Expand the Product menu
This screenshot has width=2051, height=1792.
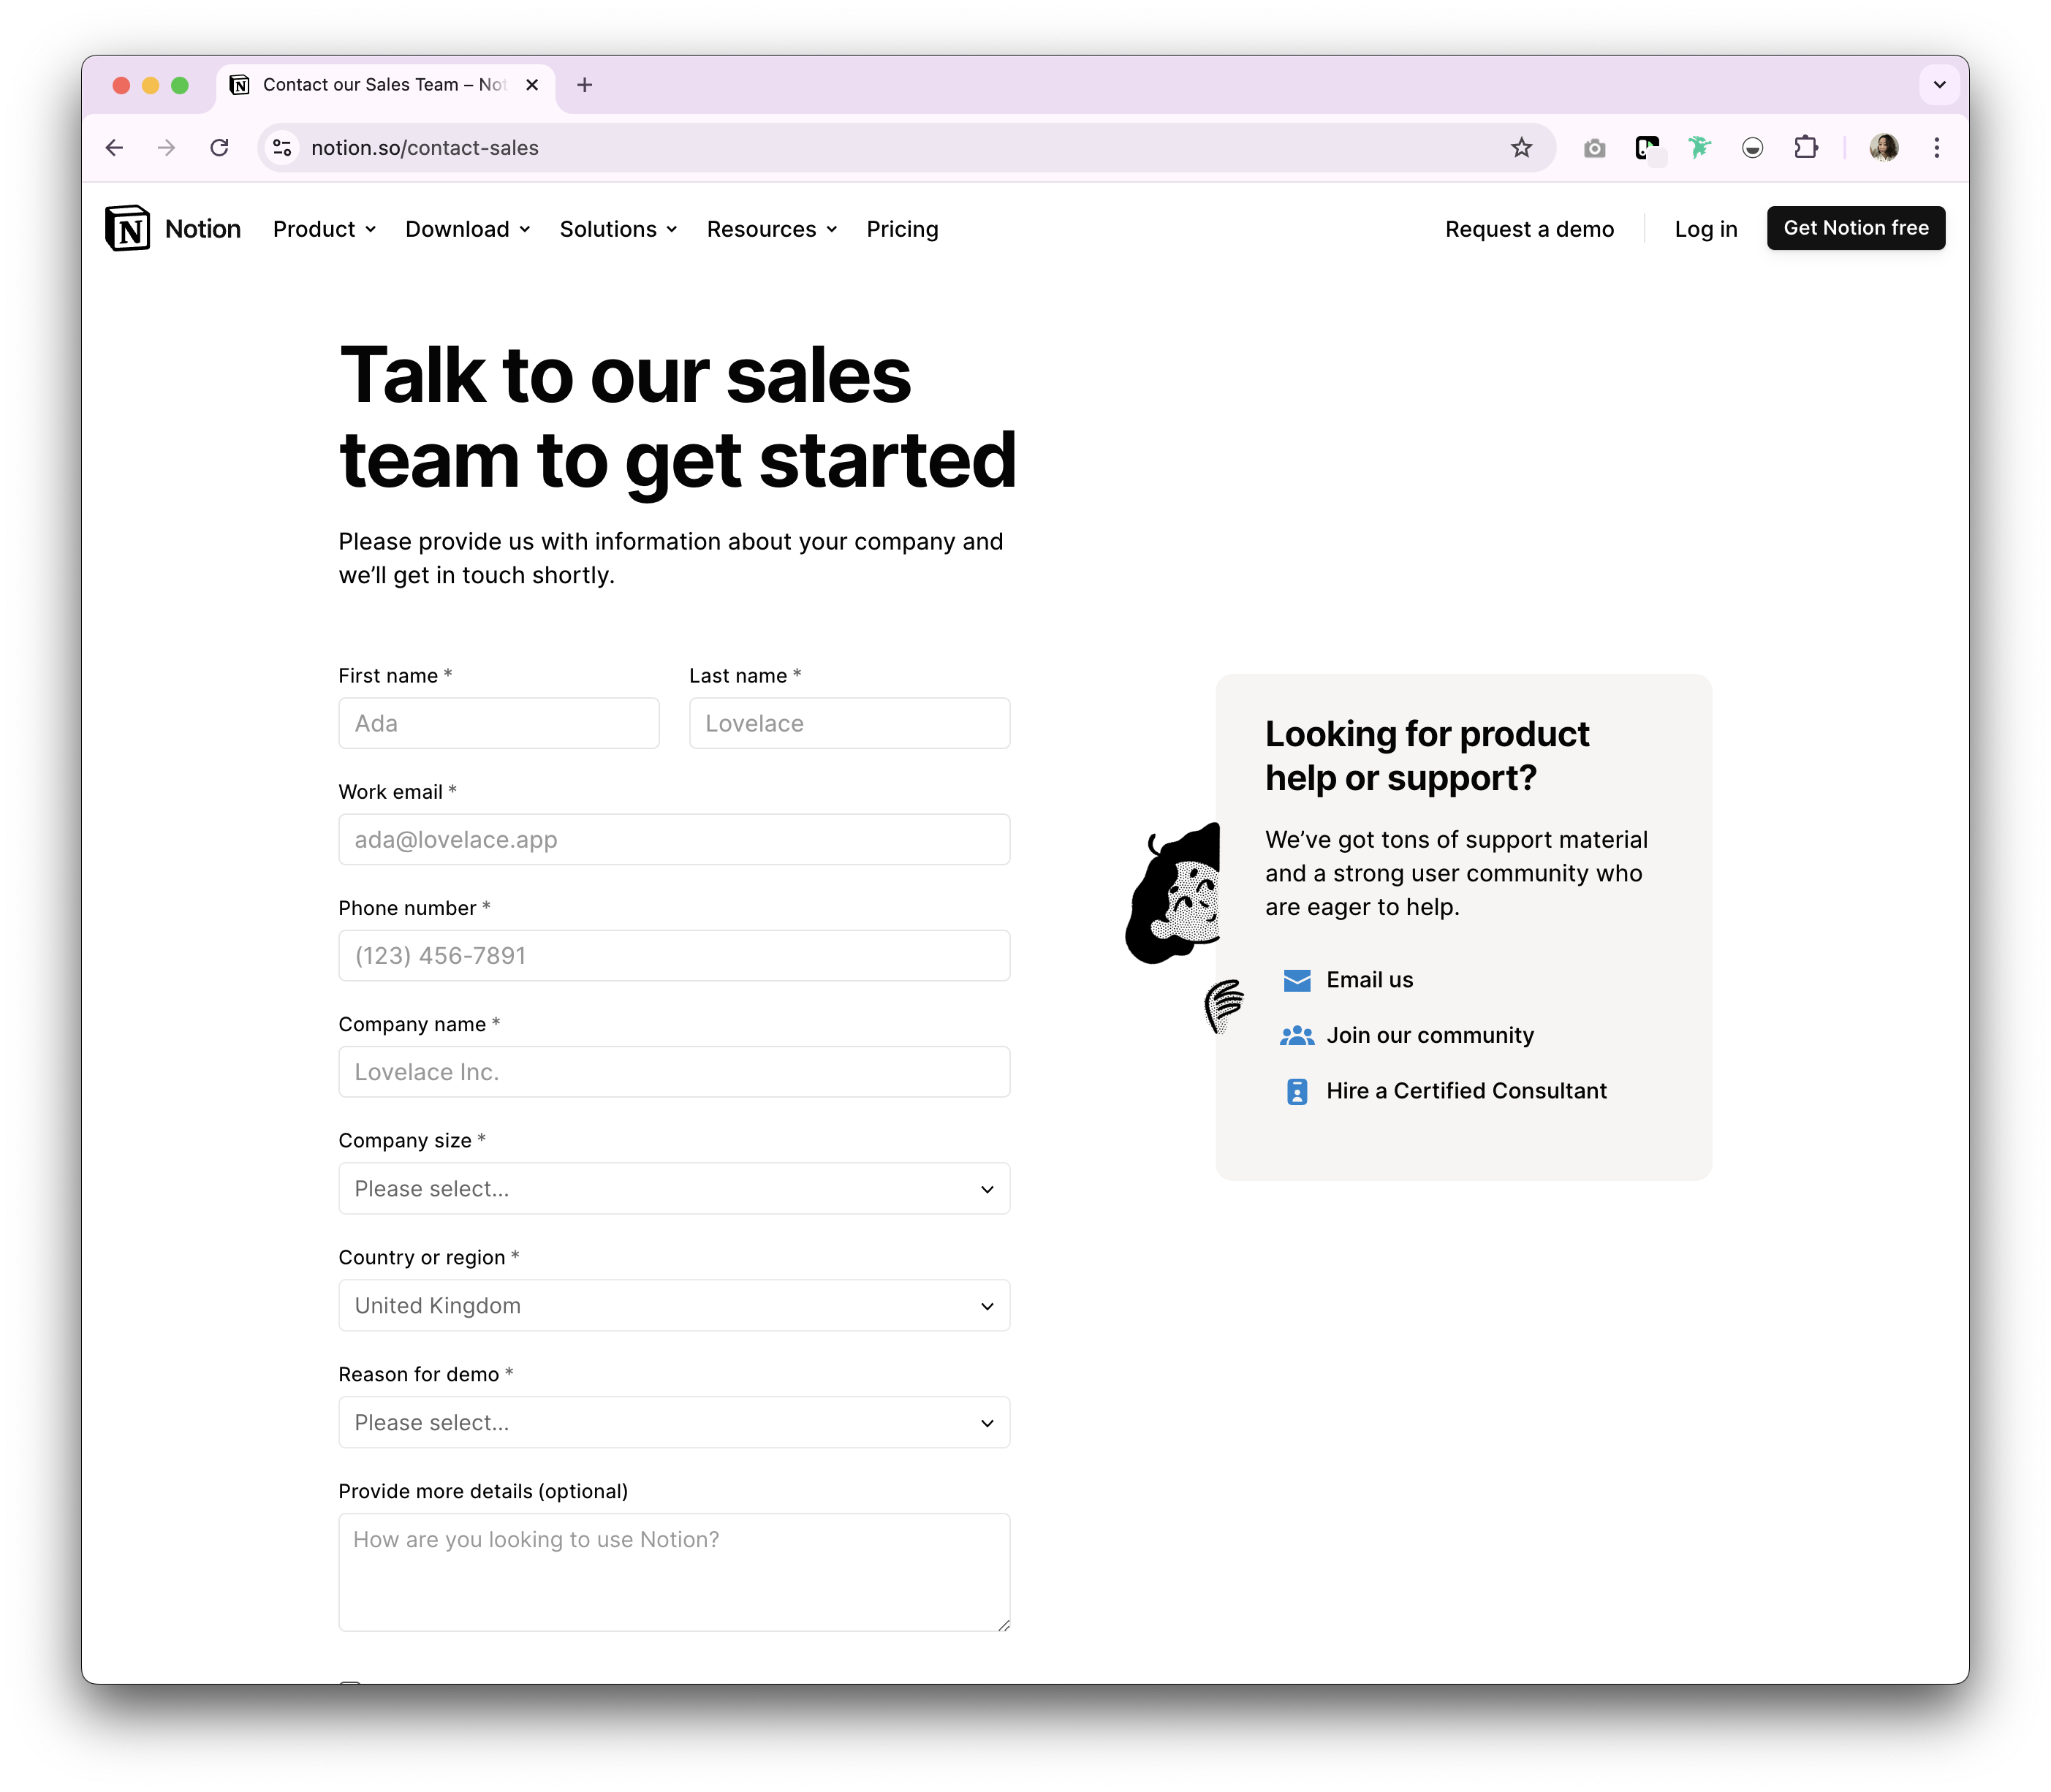click(x=324, y=229)
